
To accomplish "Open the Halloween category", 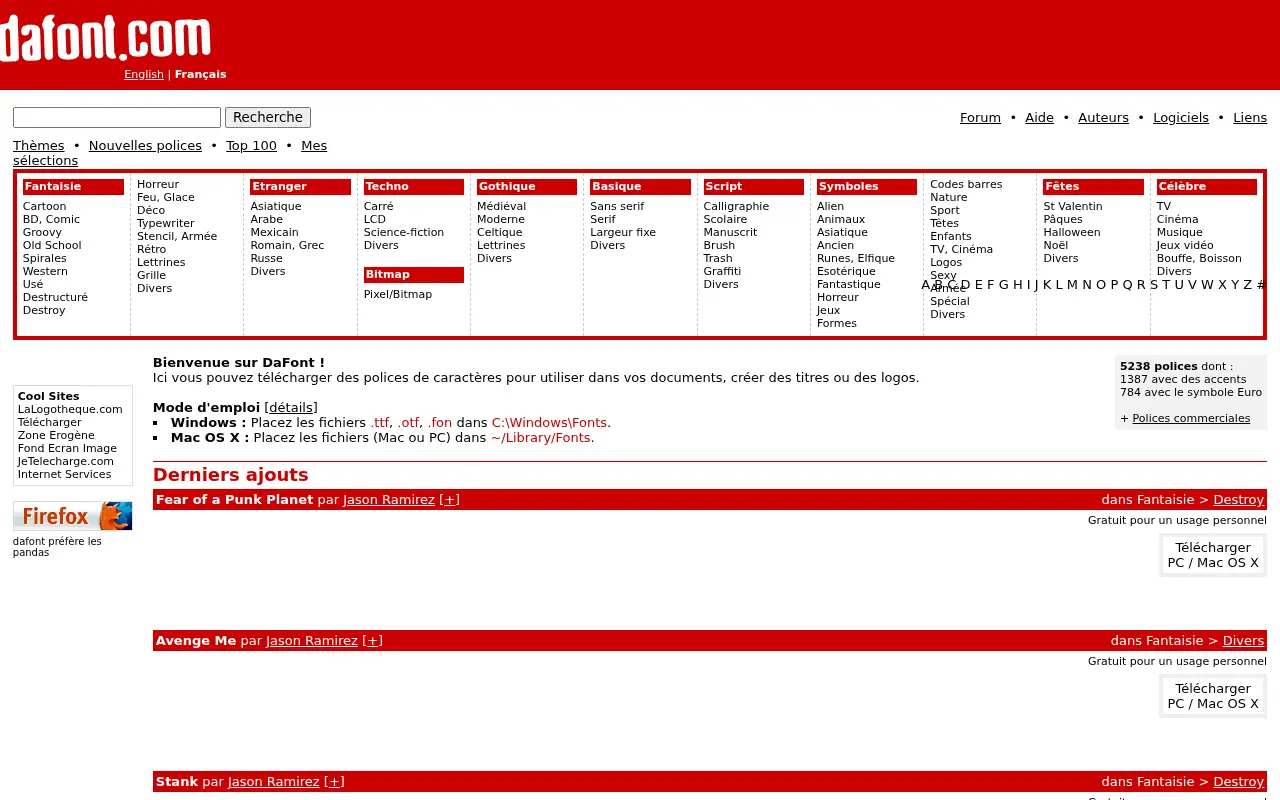I will (1072, 232).
